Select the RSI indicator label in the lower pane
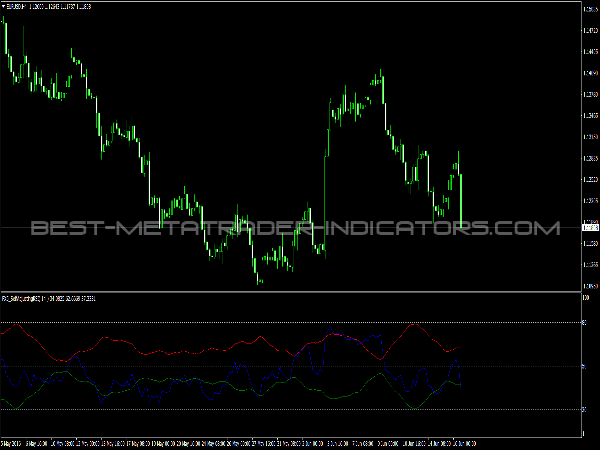The width and height of the screenshot is (600, 450). [x=49, y=298]
